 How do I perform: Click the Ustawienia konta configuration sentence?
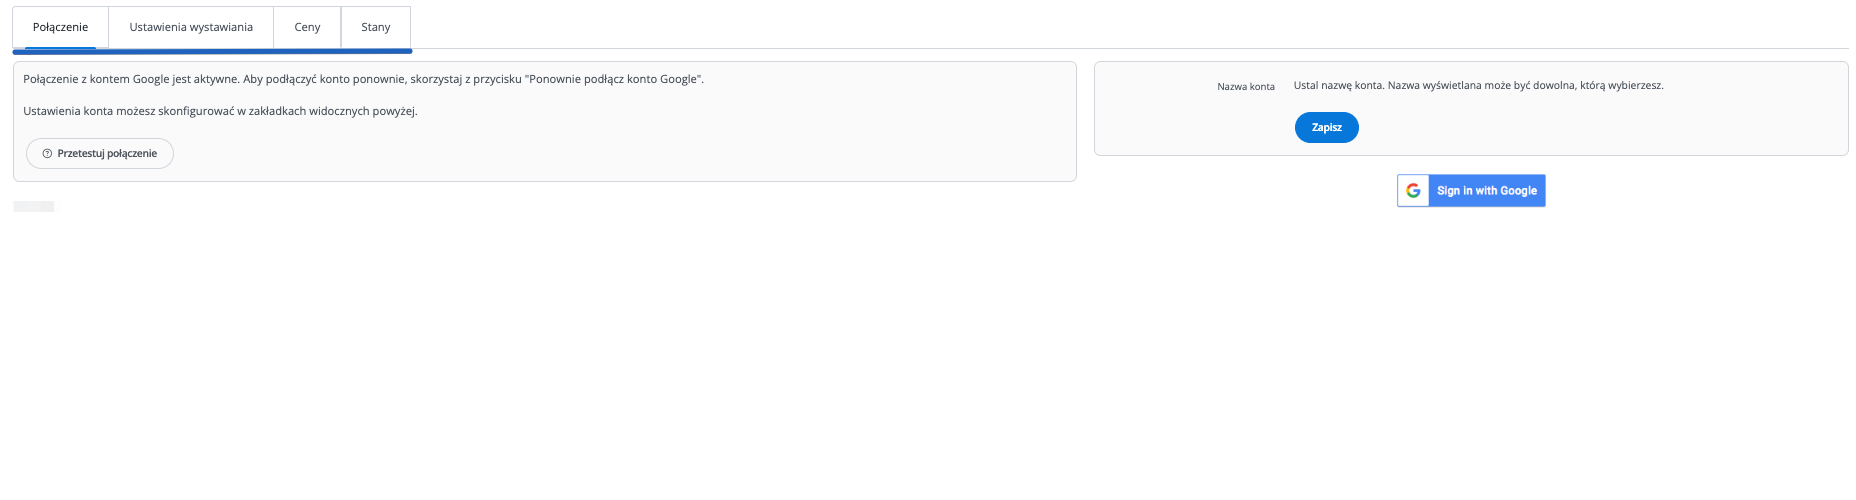point(220,111)
